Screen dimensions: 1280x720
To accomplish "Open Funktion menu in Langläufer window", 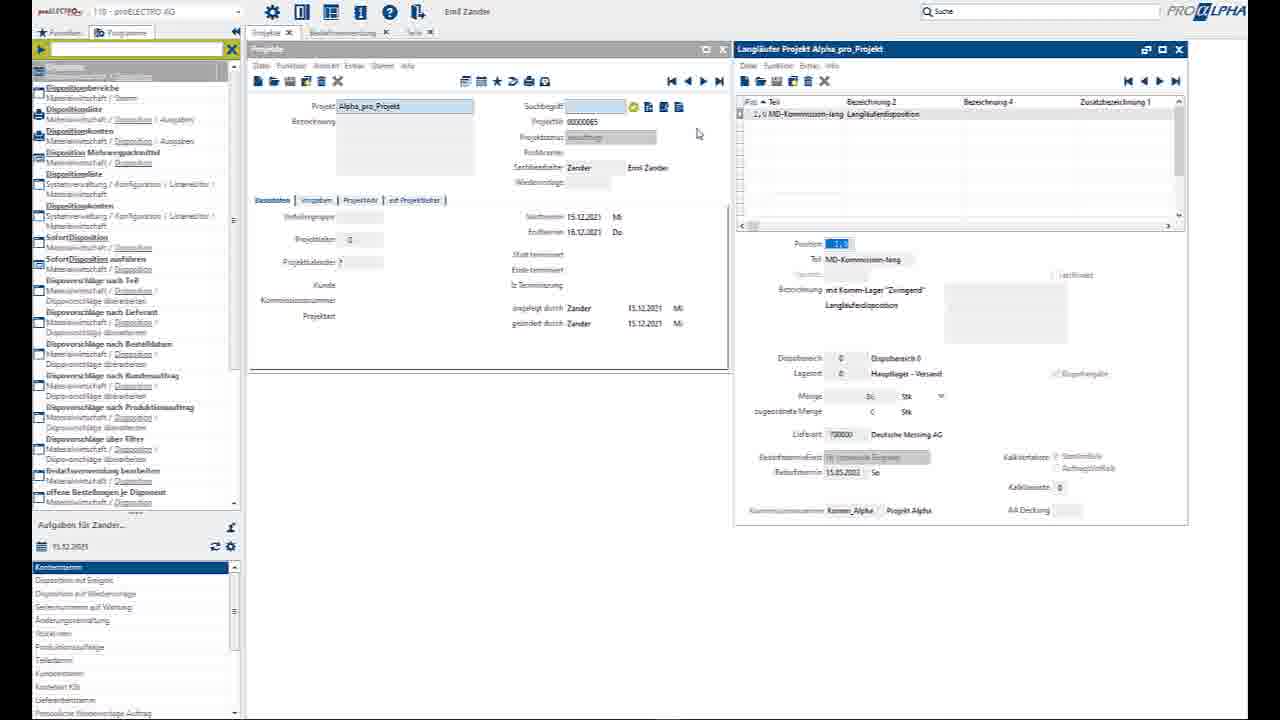I will pos(778,66).
